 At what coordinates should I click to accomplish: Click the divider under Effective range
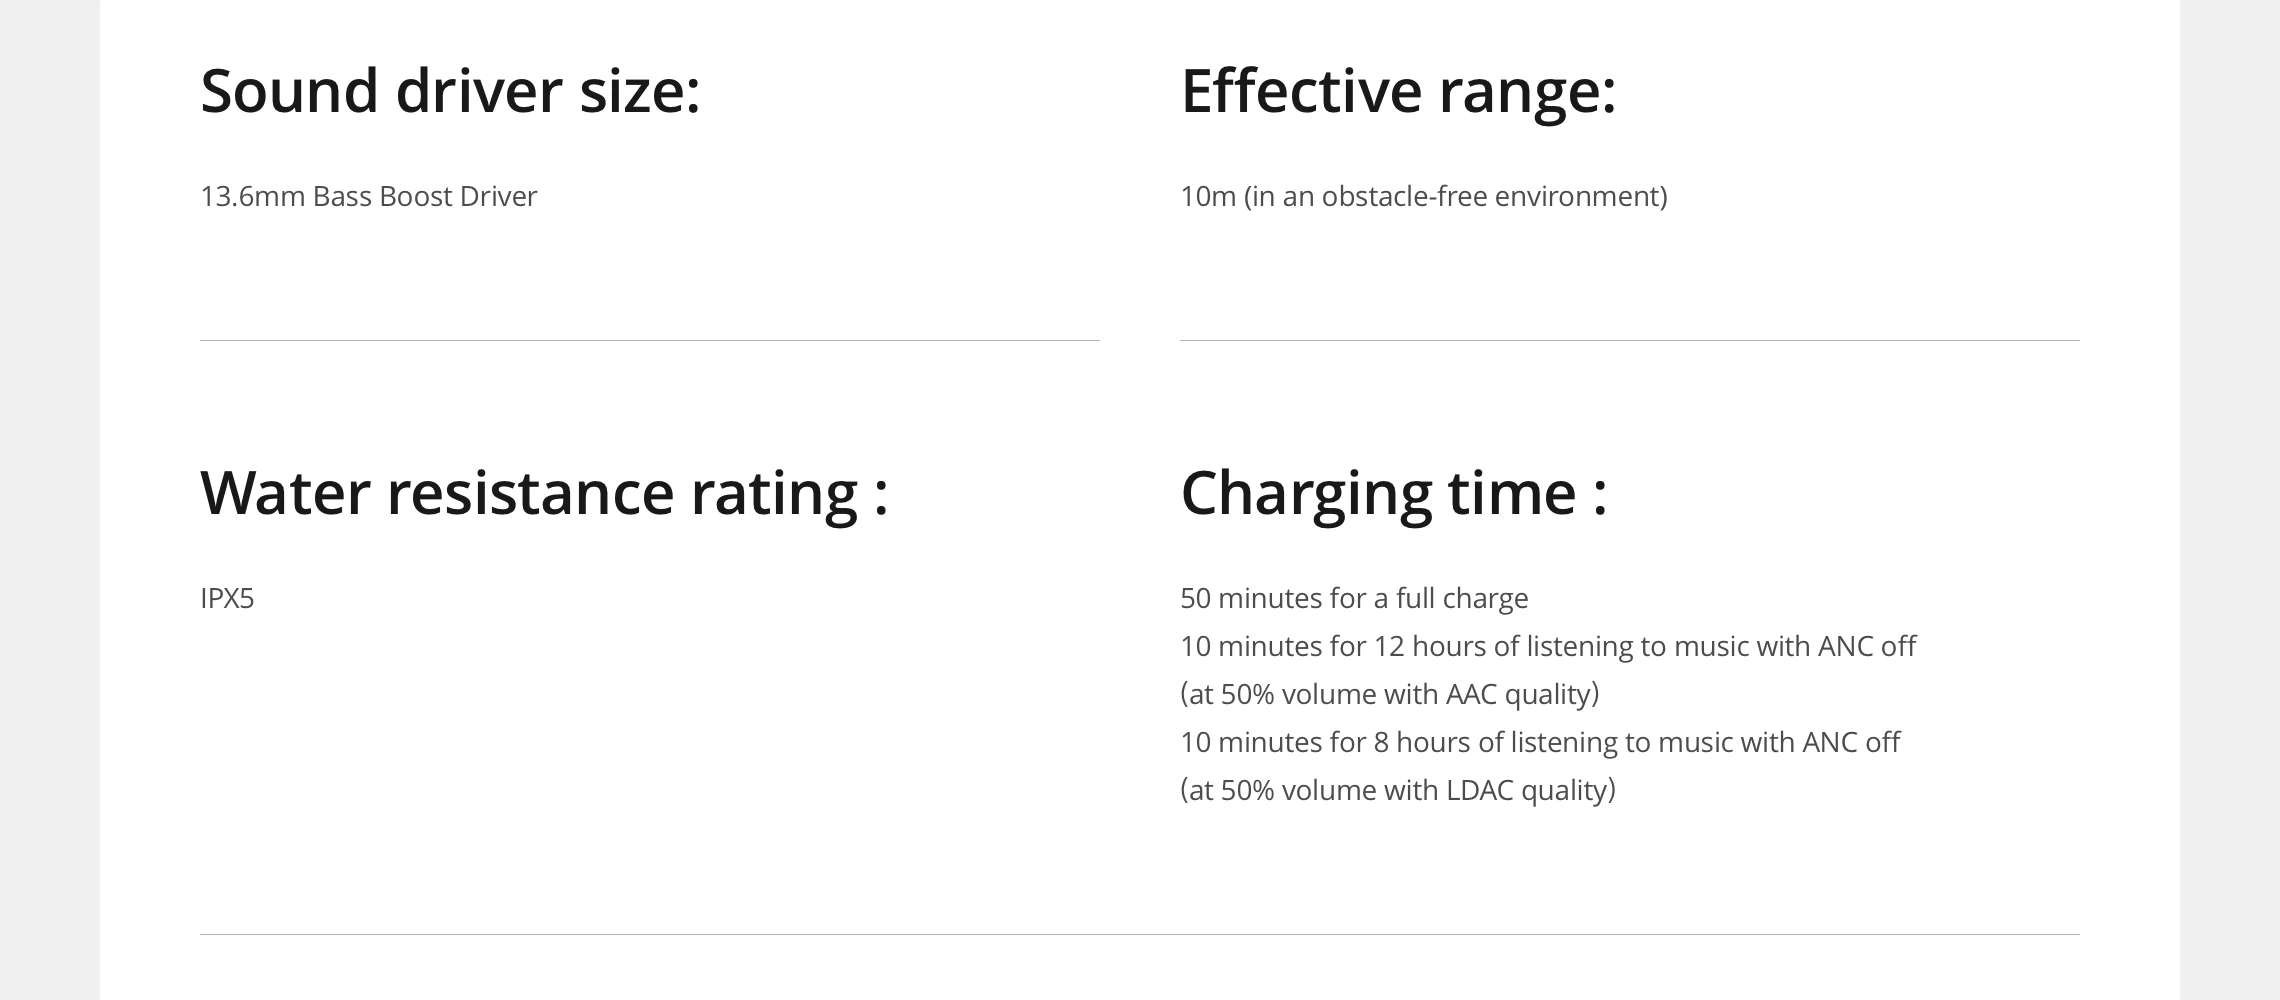(x=1630, y=340)
